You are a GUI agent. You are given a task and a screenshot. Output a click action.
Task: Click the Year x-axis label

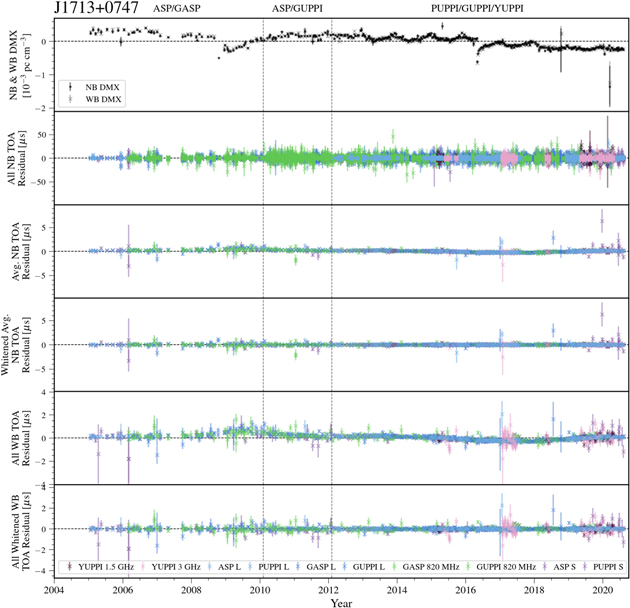[x=342, y=602]
